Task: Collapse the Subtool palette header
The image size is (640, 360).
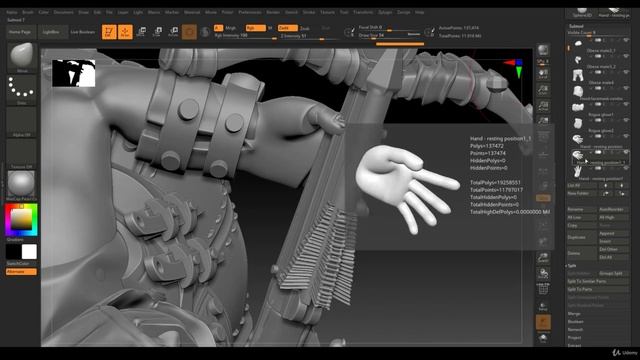Action: pos(576,26)
